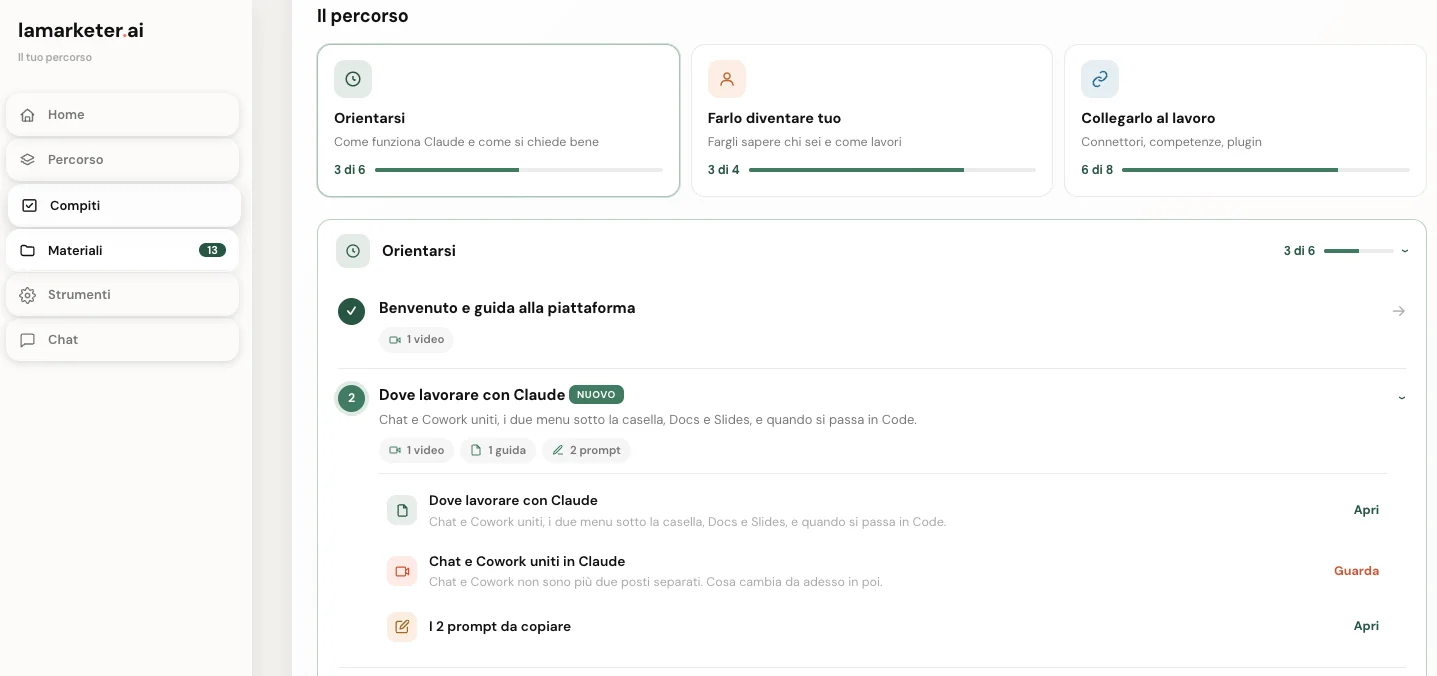Click the Compiti checkbox icon
This screenshot has height=676, width=1437.
pyautogui.click(x=30, y=206)
